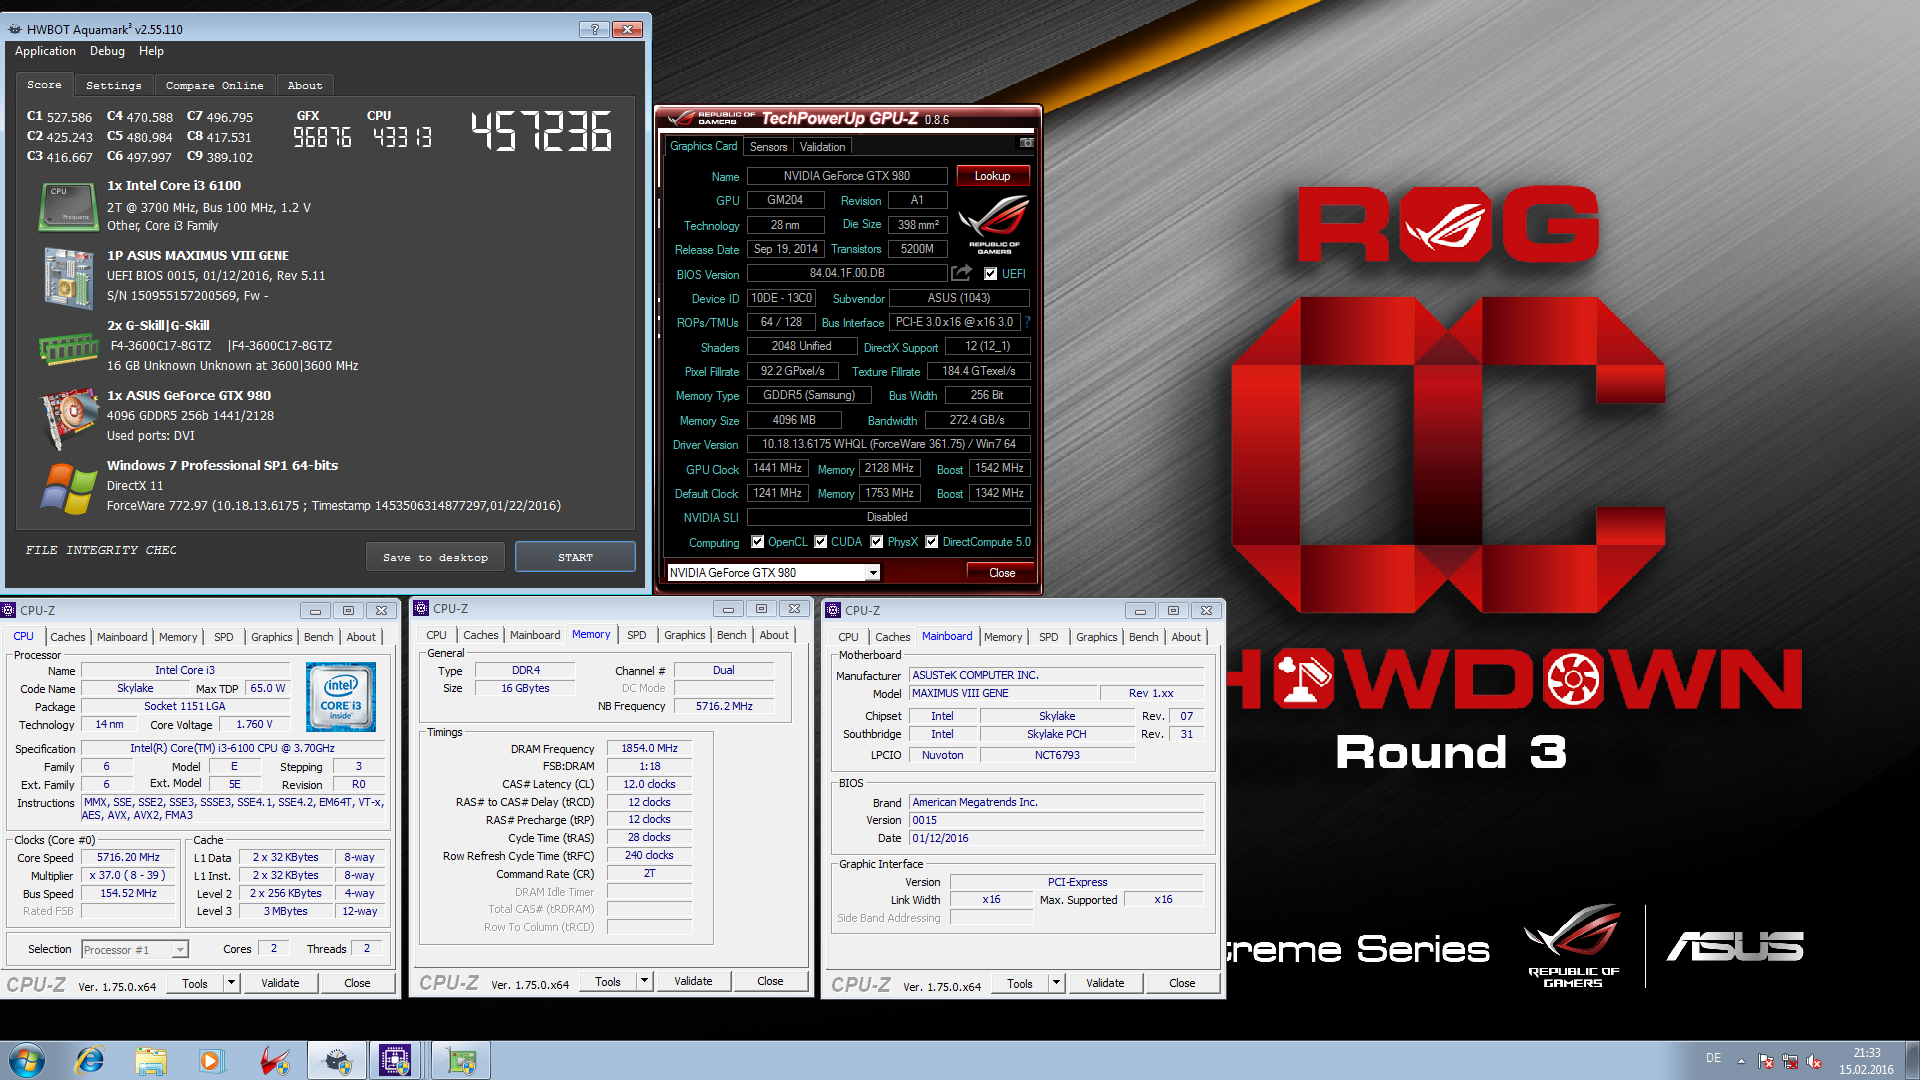This screenshot has height=1080, width=1920.
Task: Click the MAXIMUS VIII GENE model field
Action: pyautogui.click(x=1002, y=693)
